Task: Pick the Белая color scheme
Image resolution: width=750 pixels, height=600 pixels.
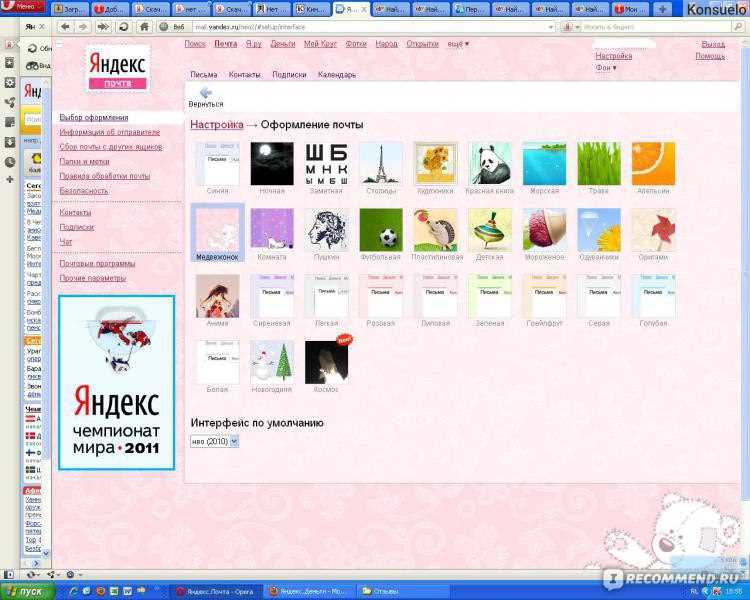Action: point(218,362)
